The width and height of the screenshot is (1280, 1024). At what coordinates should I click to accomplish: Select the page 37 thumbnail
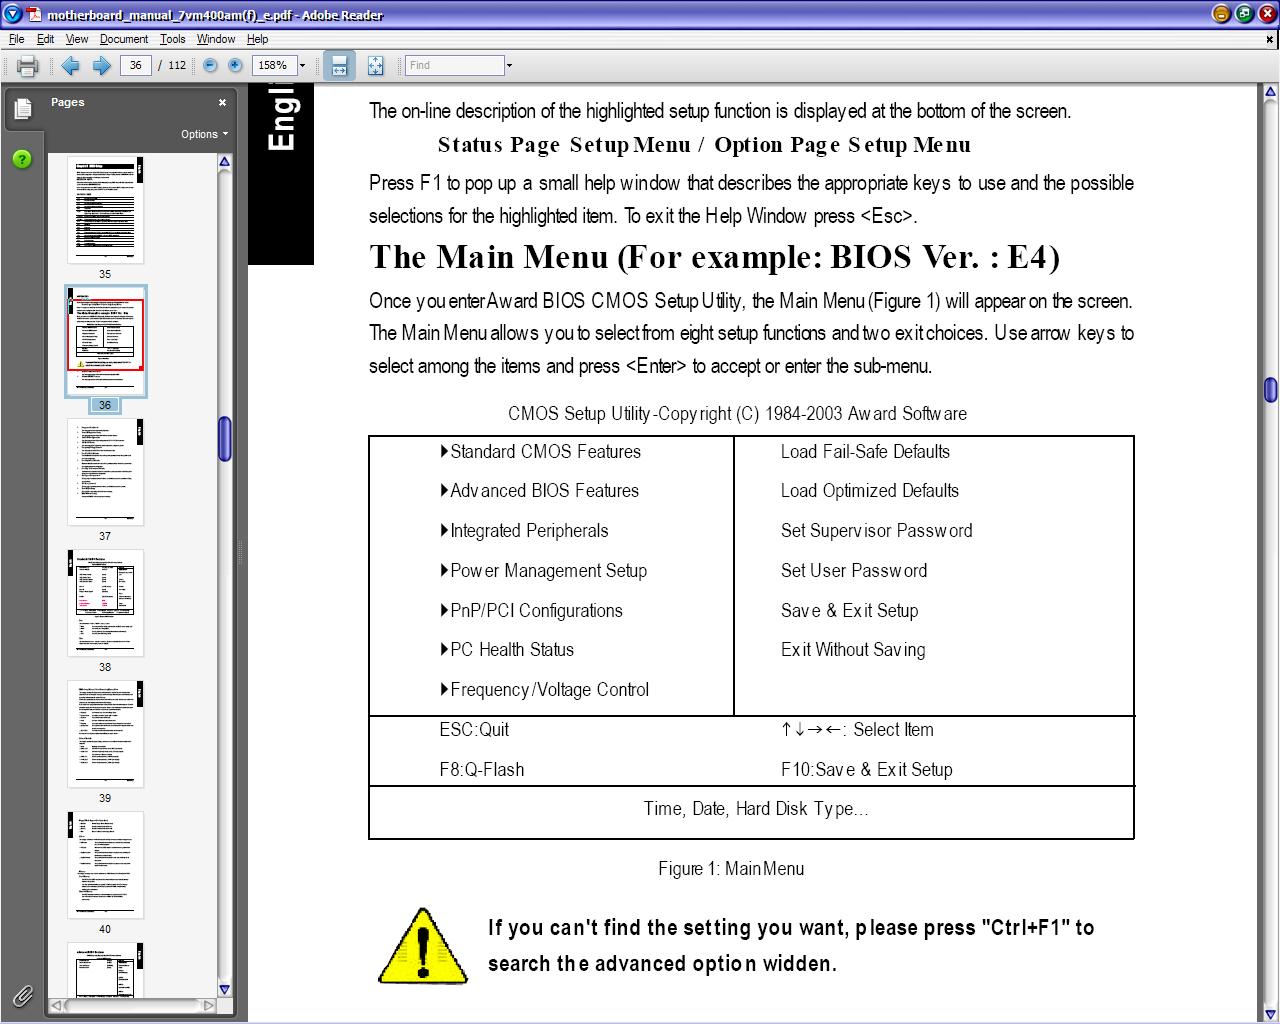[x=105, y=471]
